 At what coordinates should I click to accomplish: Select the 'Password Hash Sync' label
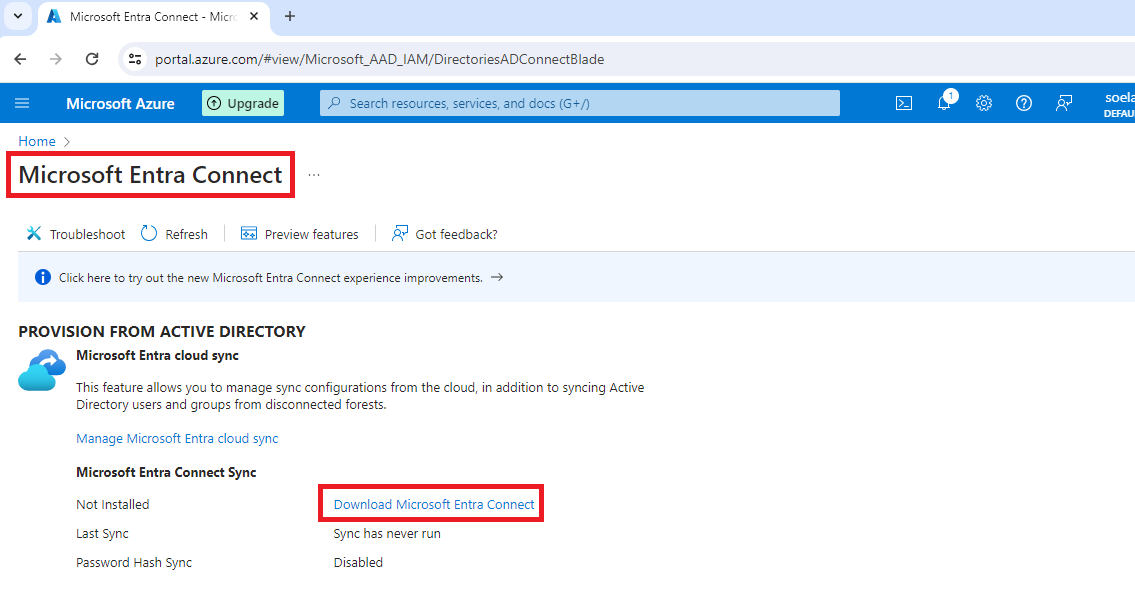(134, 563)
